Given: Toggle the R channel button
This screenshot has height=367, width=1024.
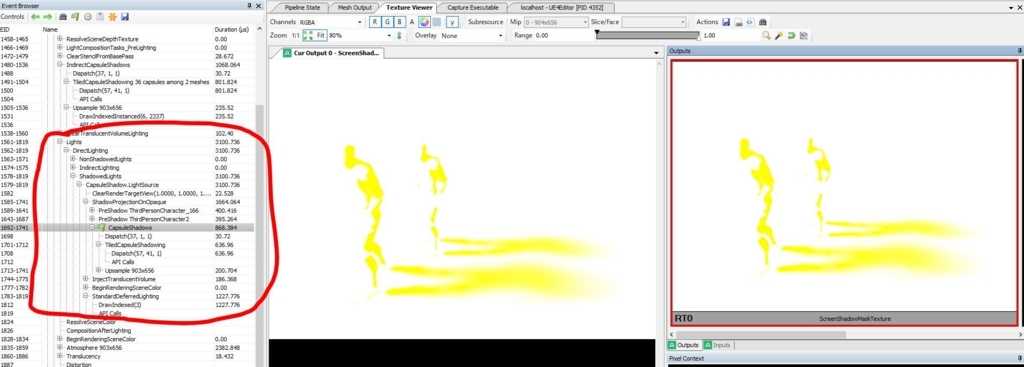Looking at the screenshot, I should point(375,22).
